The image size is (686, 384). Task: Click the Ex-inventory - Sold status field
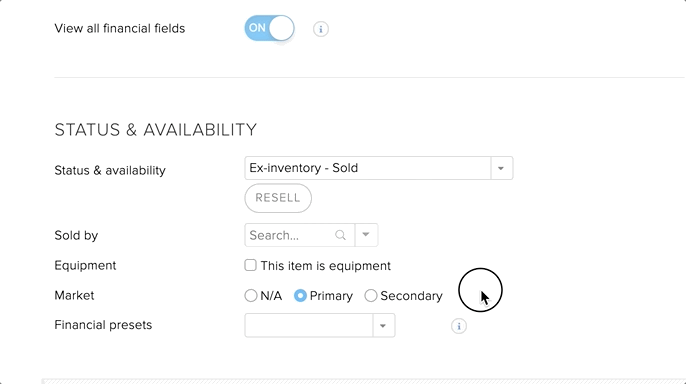tap(368, 168)
